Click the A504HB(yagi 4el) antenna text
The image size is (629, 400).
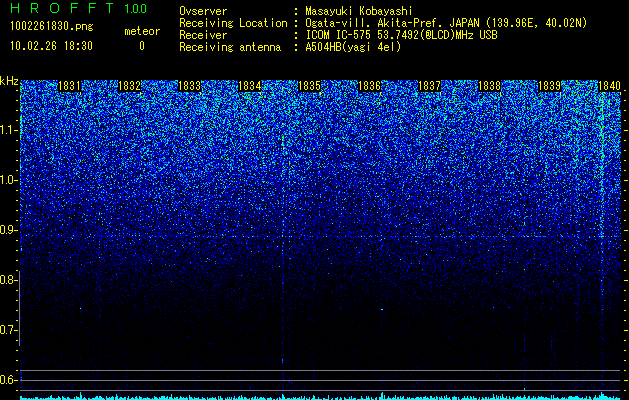coord(353,47)
